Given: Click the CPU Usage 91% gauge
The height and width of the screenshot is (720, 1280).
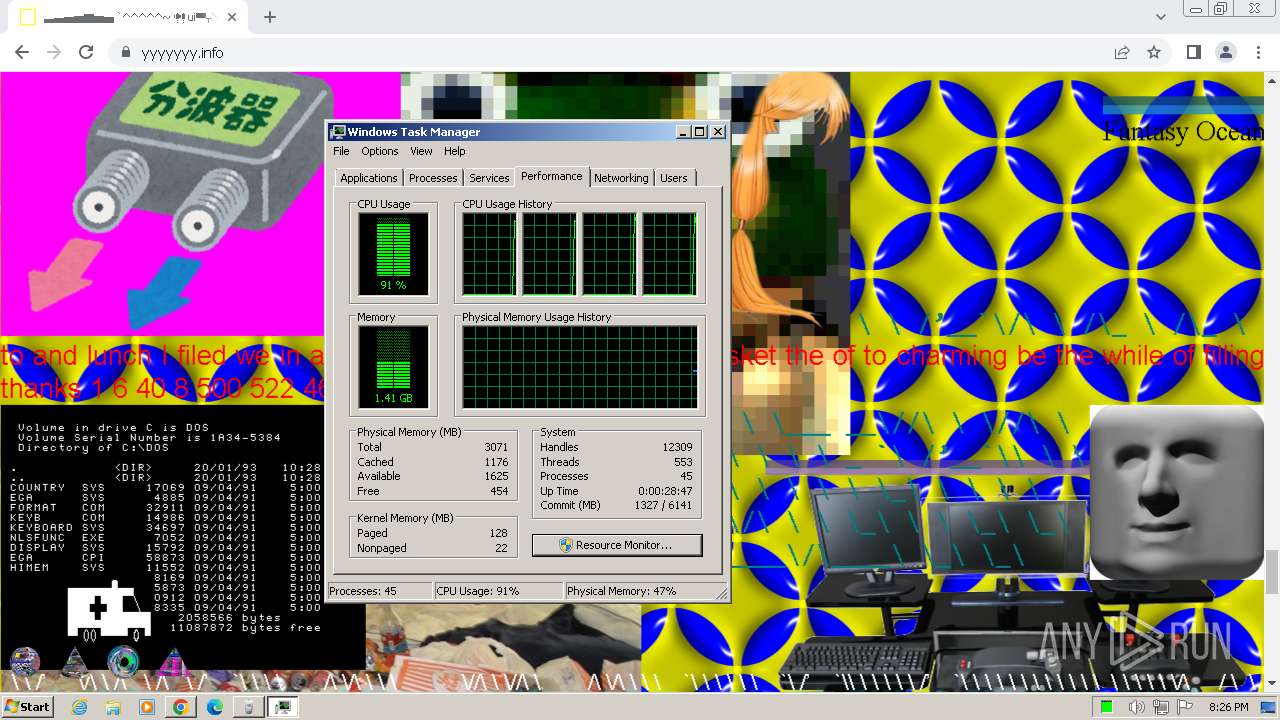Looking at the screenshot, I should [393, 254].
